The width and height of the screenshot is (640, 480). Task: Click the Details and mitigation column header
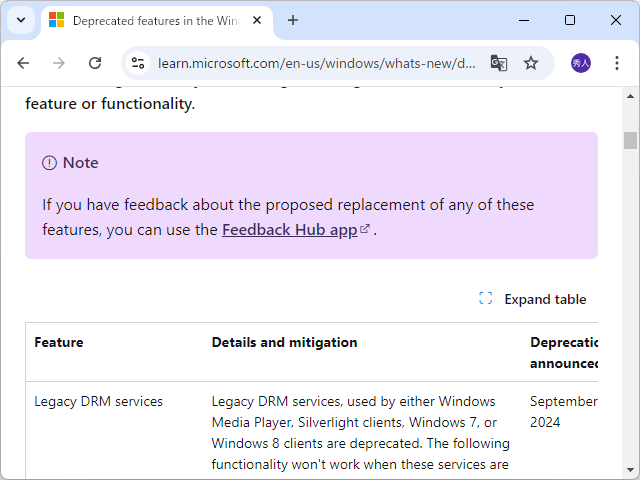284,342
